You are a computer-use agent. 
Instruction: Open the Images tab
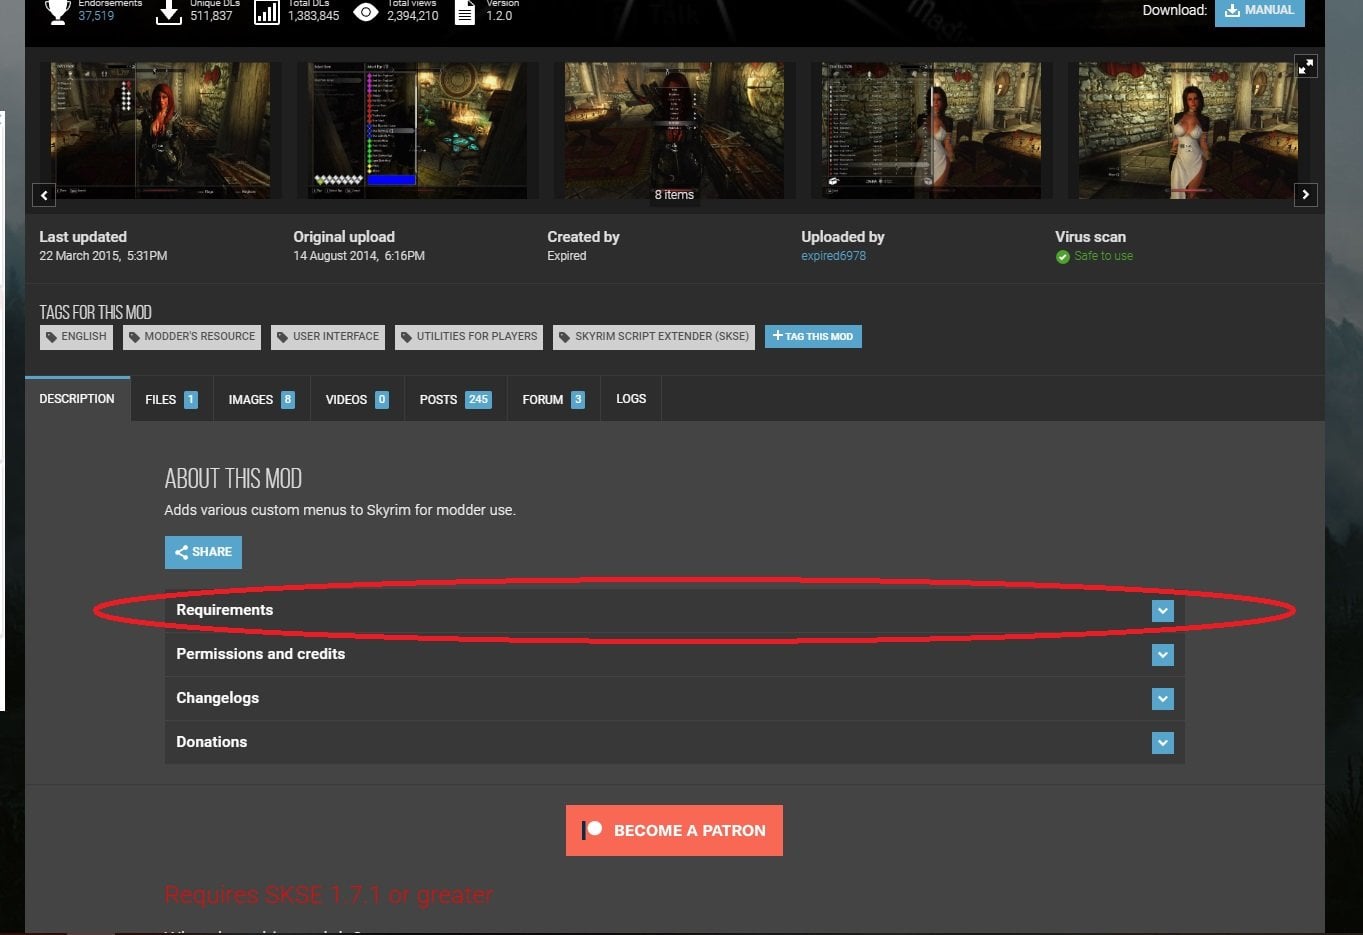click(x=261, y=399)
